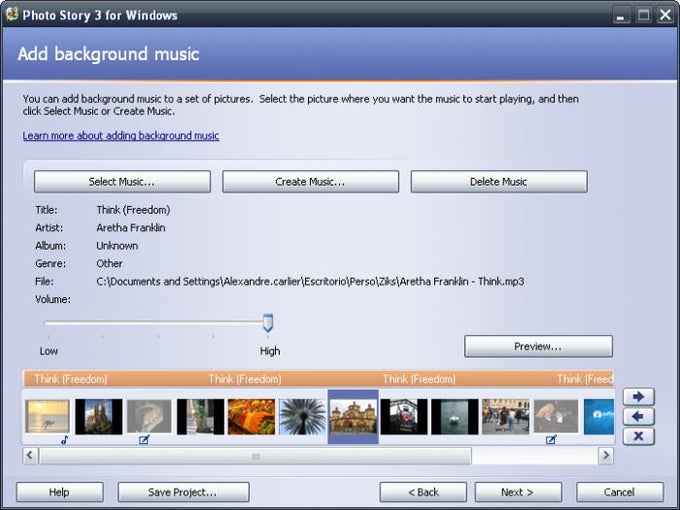Remove selected picture with X button

pyautogui.click(x=638, y=436)
